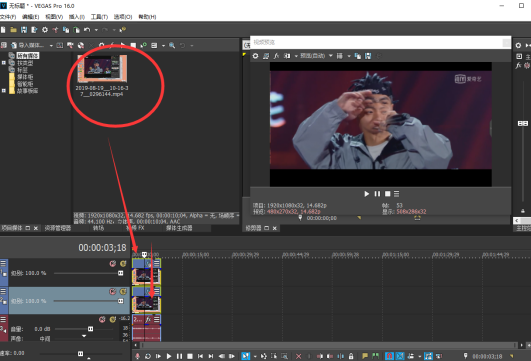Click the video output fx icon in preview
The height and width of the screenshot is (361, 531).
click(276, 56)
